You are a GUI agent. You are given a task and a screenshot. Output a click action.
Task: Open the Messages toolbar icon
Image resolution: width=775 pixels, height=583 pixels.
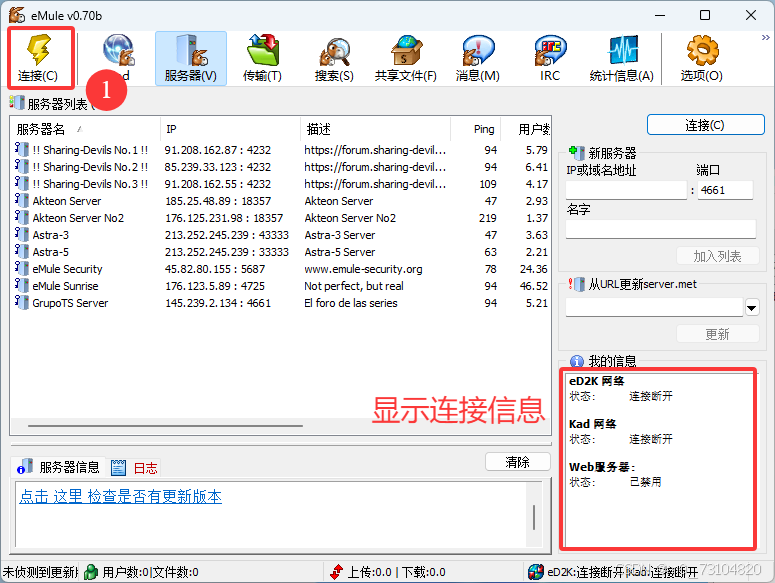478,50
